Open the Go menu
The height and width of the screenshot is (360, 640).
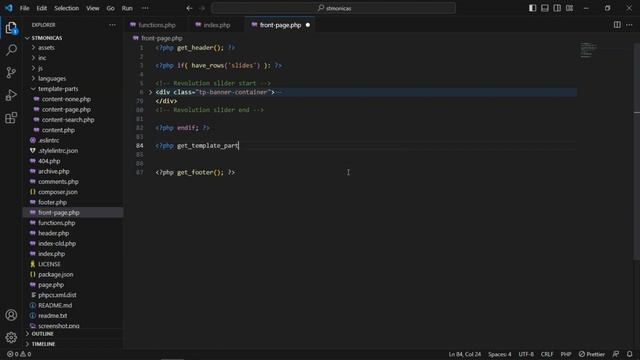[x=111, y=8]
